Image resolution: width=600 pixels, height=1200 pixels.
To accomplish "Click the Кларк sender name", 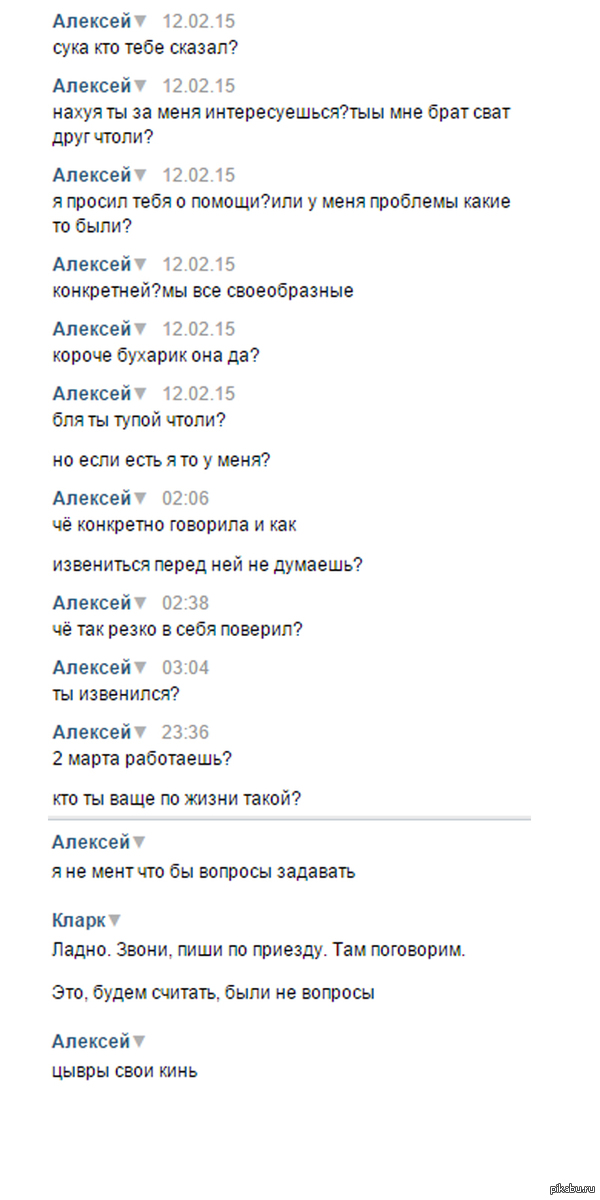I will [78, 920].
